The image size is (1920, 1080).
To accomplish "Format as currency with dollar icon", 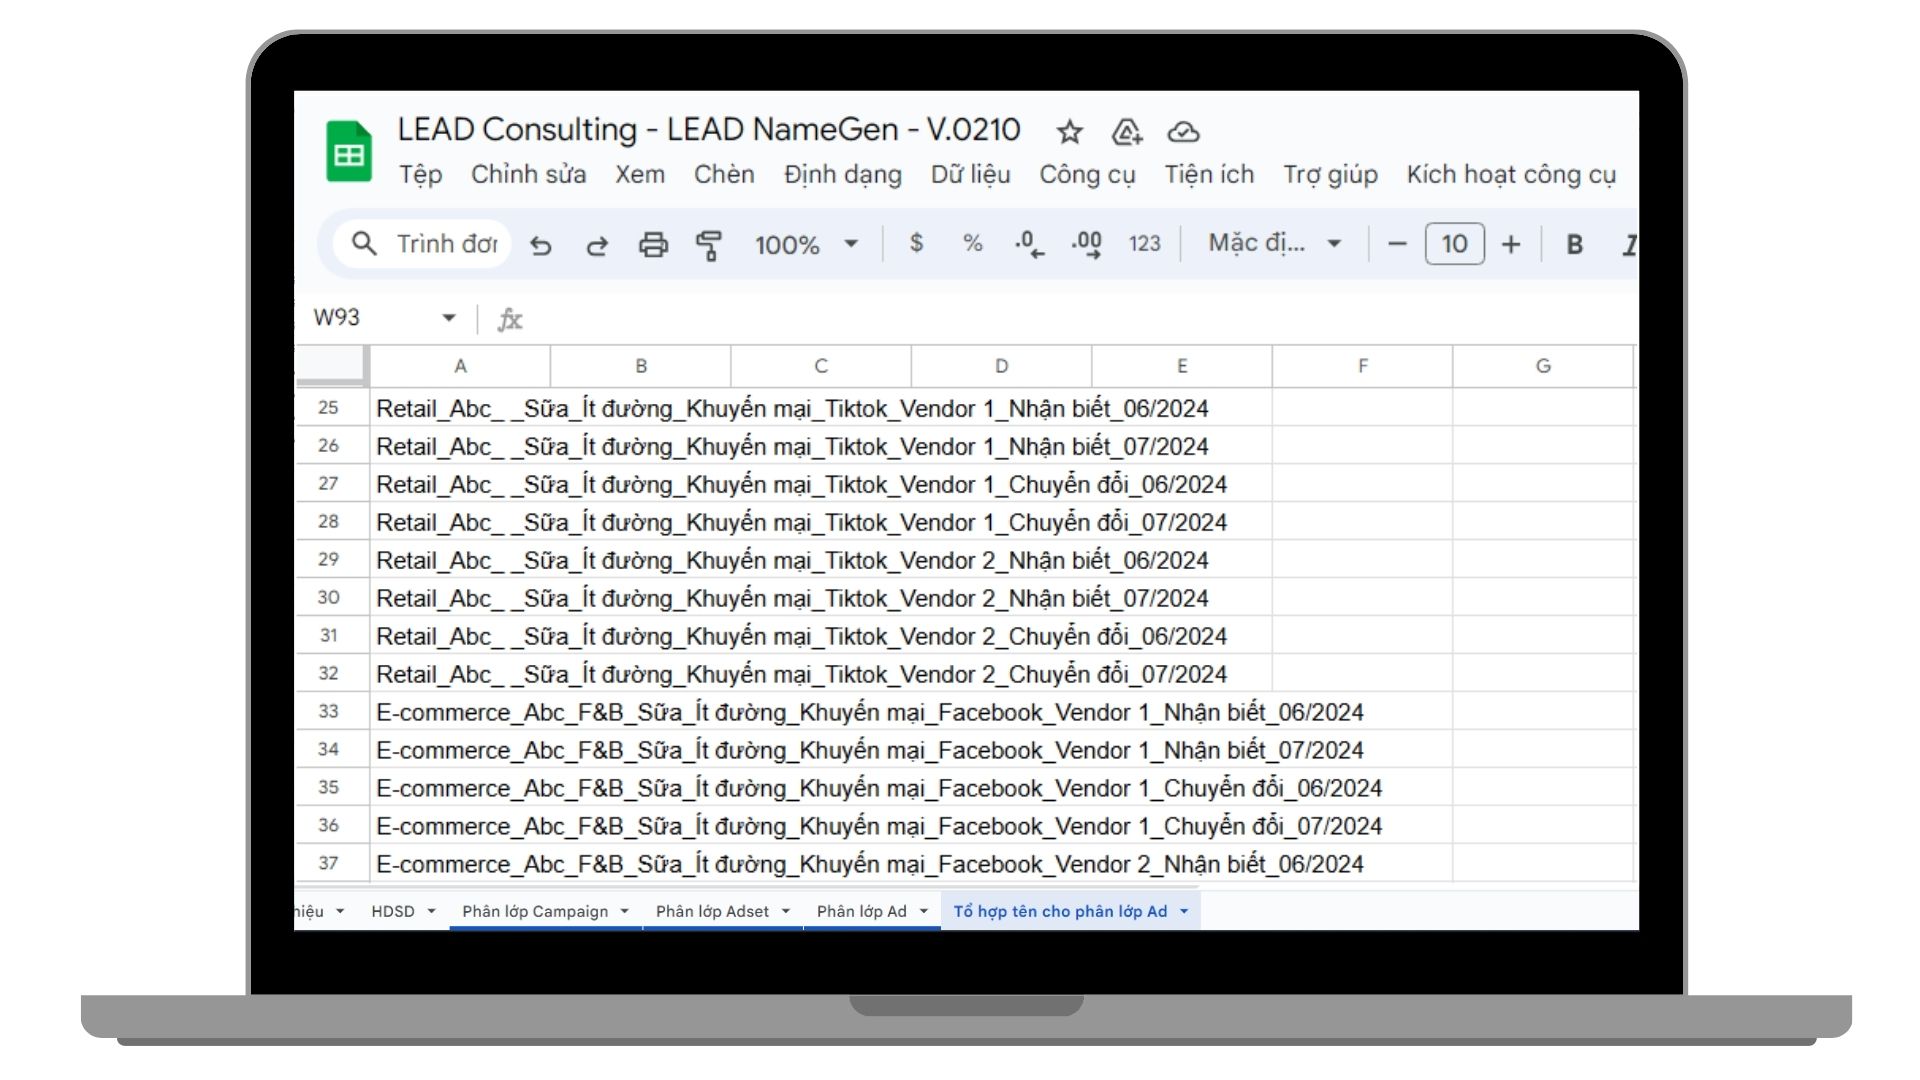I will pyautogui.click(x=916, y=243).
